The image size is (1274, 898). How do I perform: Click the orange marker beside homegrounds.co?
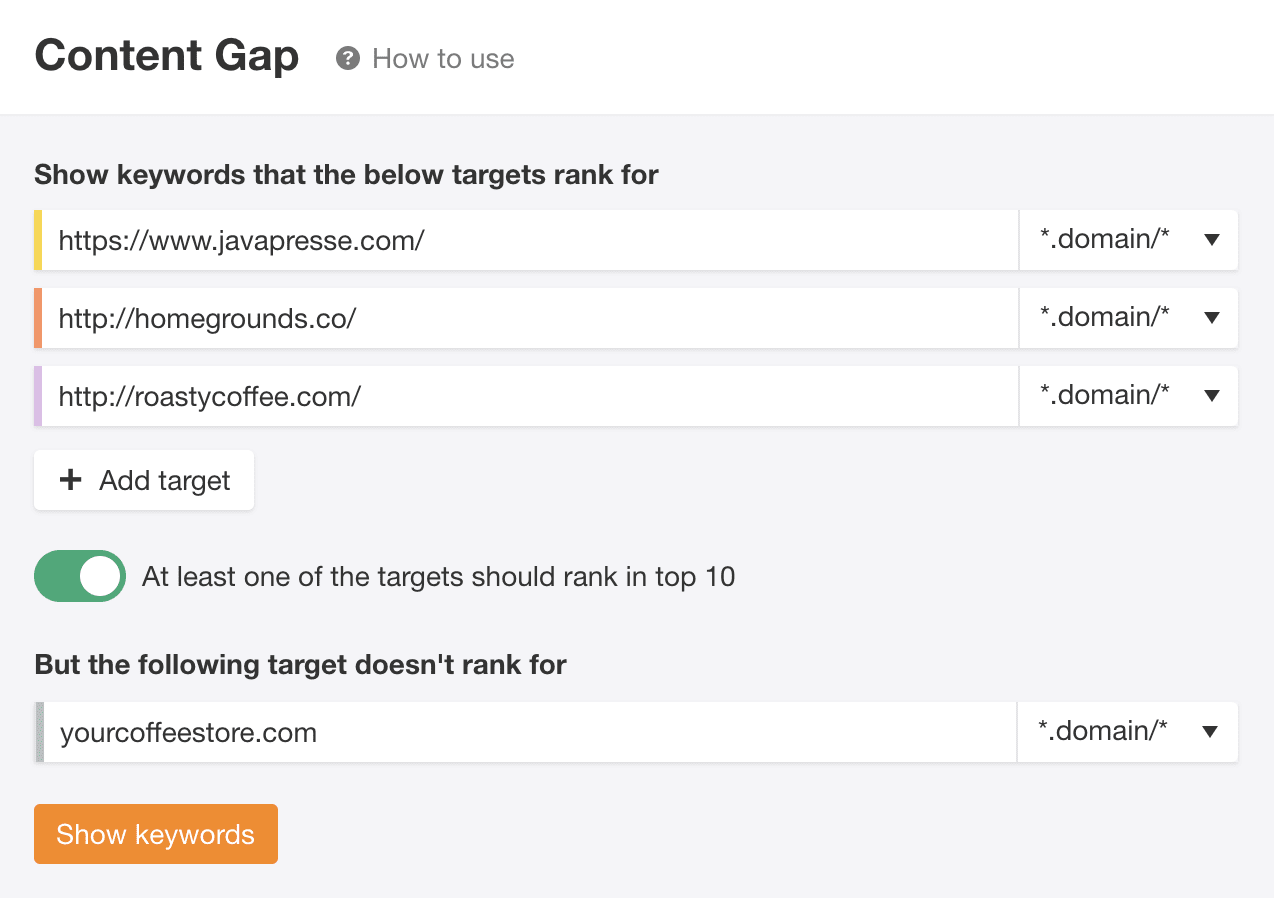point(38,318)
